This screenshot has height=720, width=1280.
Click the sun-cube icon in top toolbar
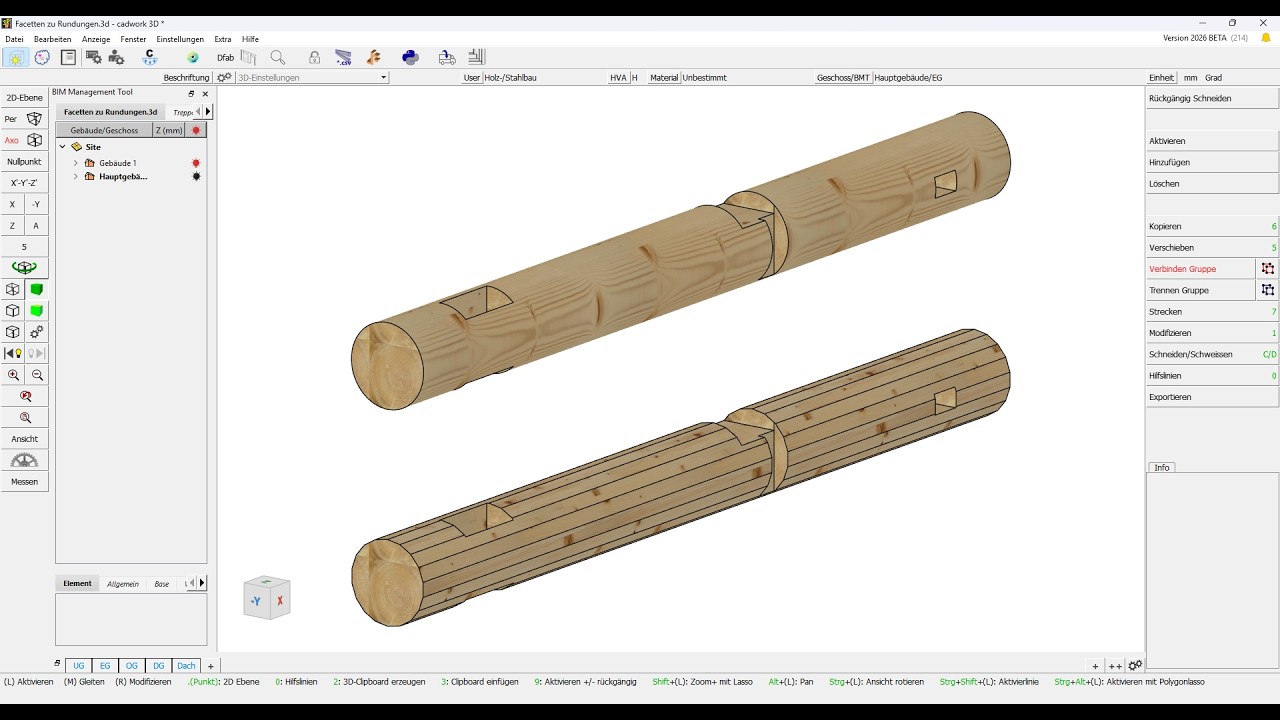pyautogui.click(x=16, y=57)
